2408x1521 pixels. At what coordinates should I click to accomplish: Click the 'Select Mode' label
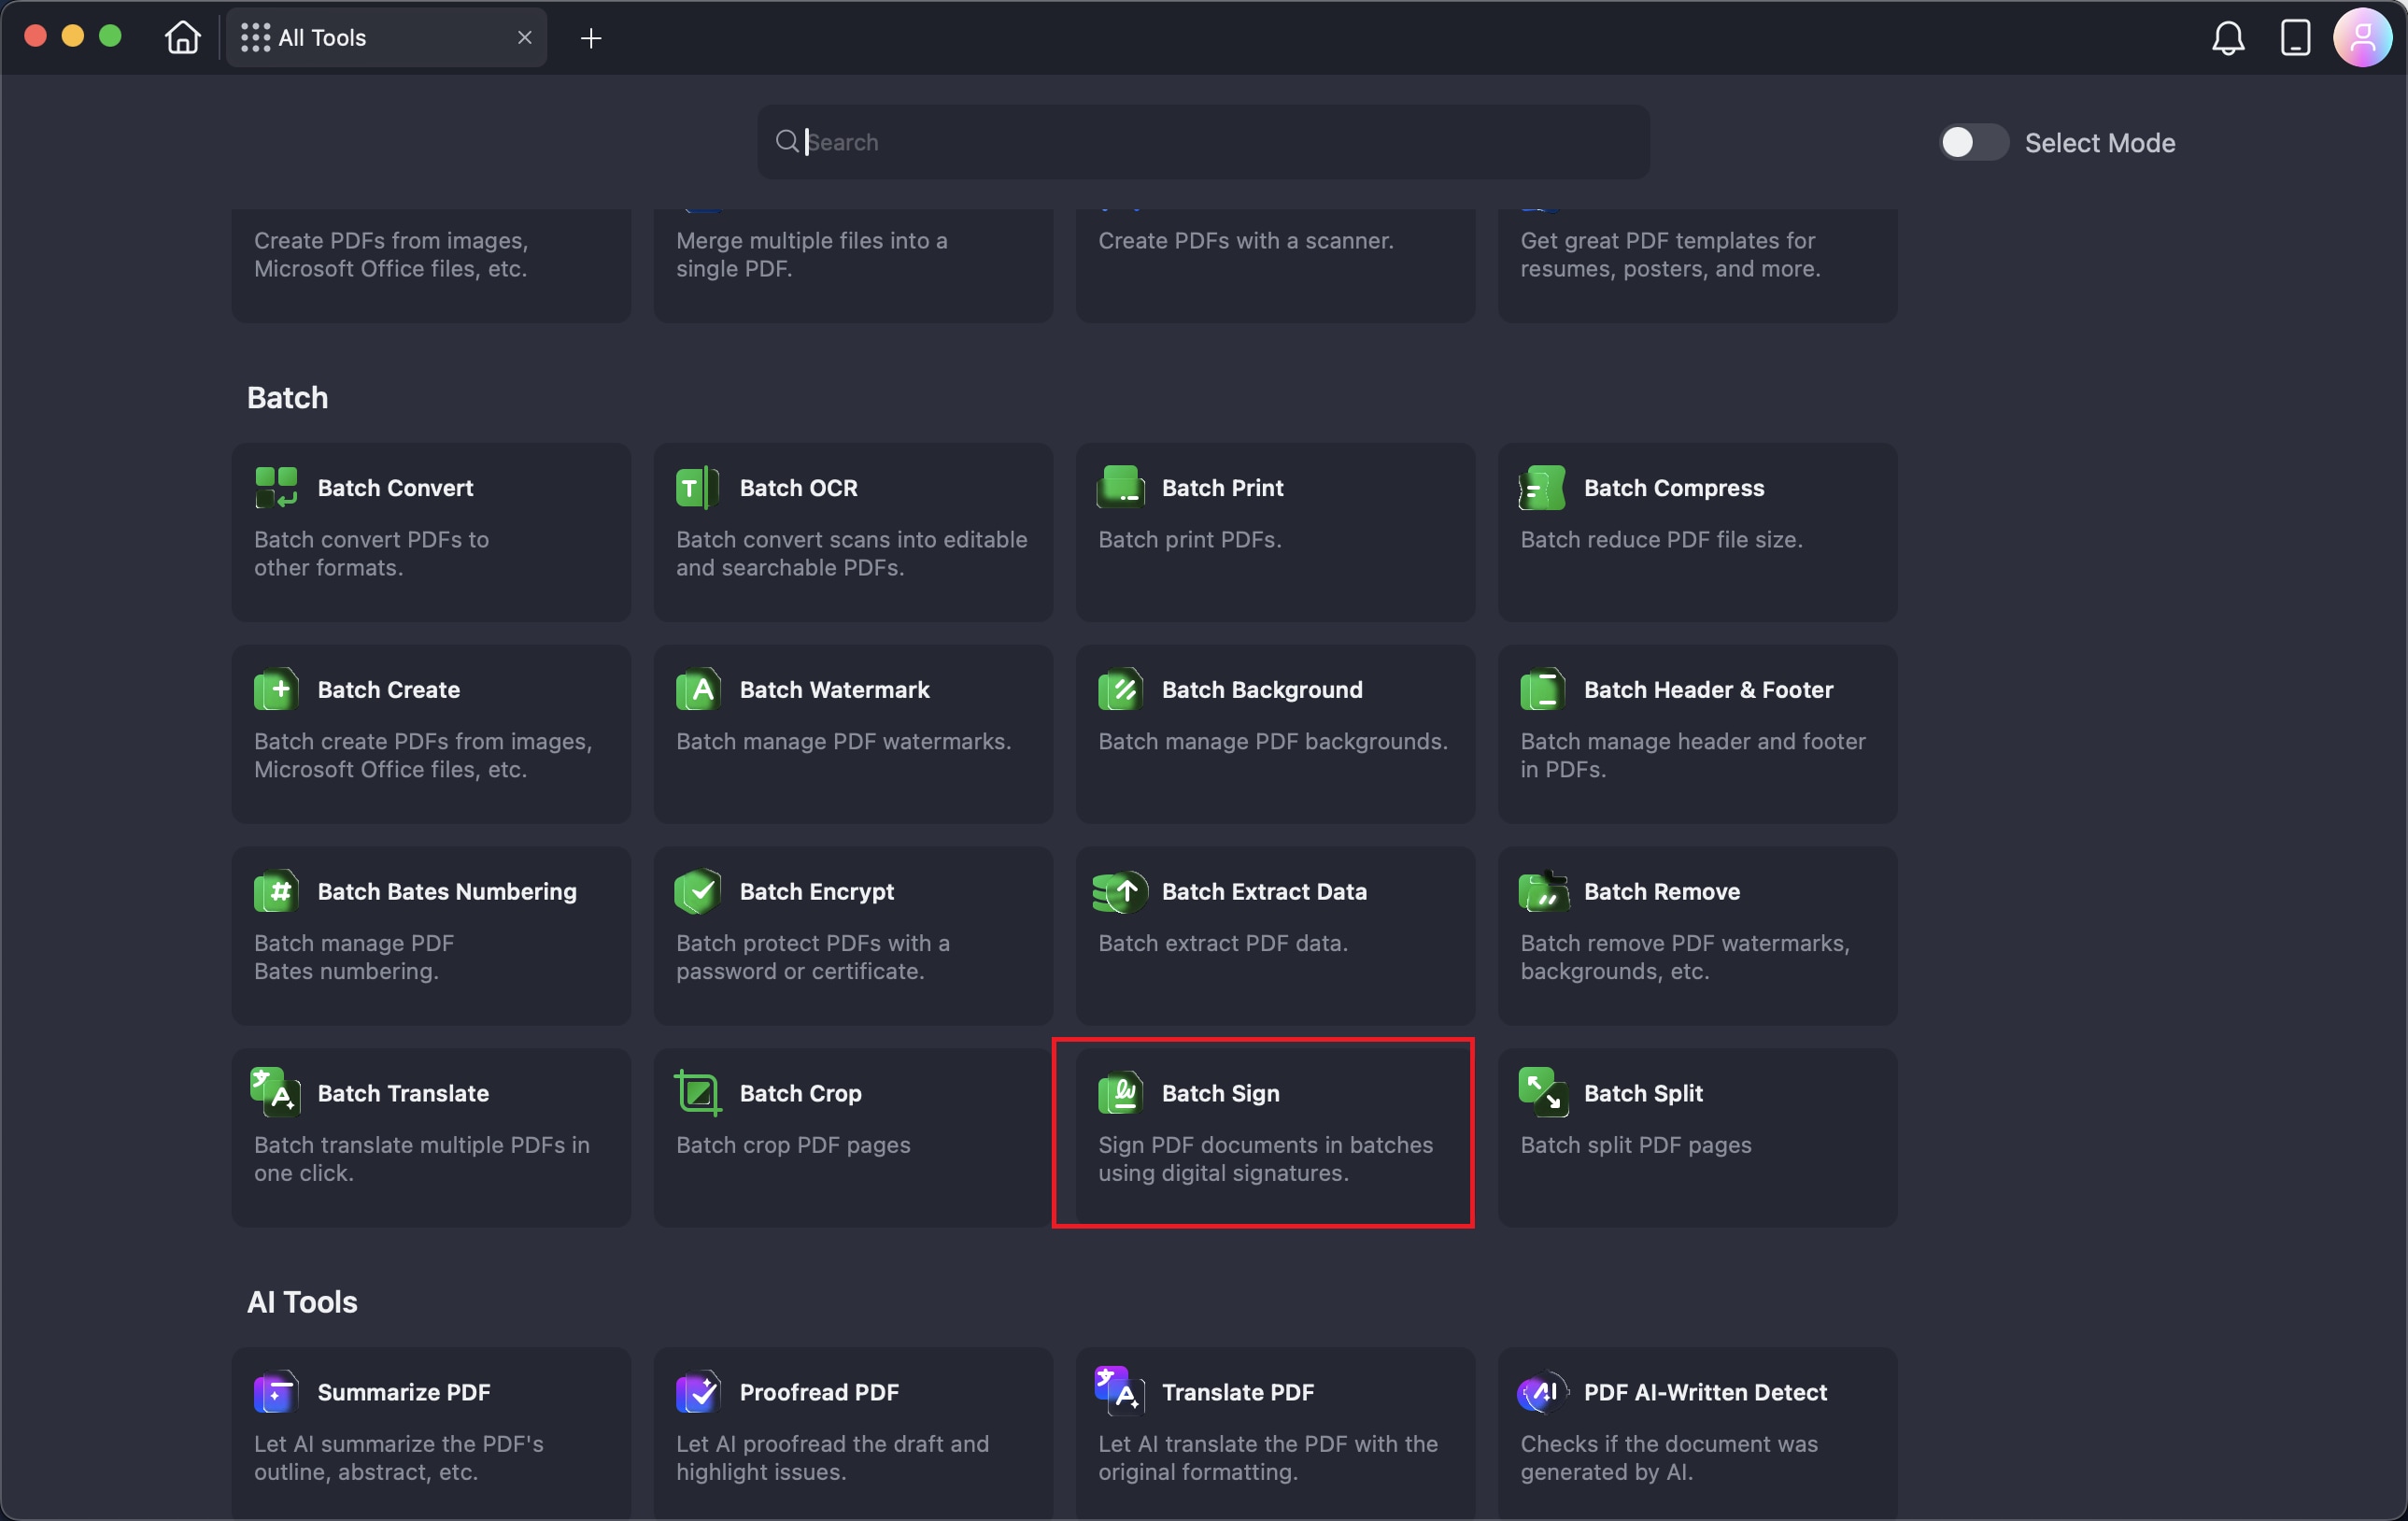point(2100,143)
